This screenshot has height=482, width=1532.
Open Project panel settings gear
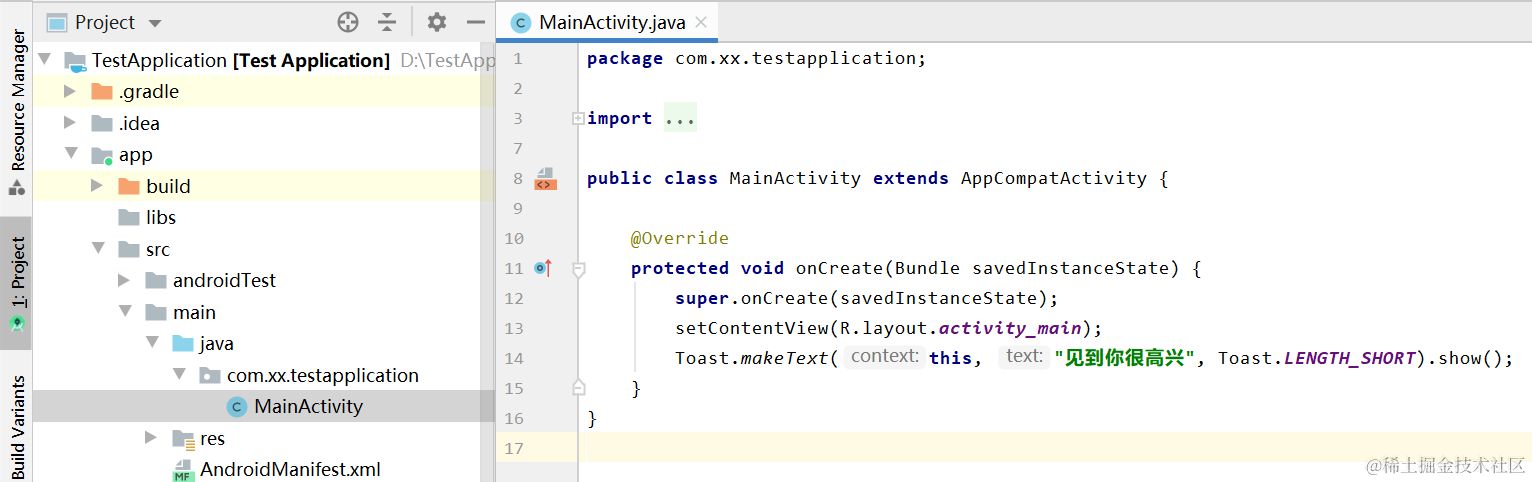(x=437, y=22)
